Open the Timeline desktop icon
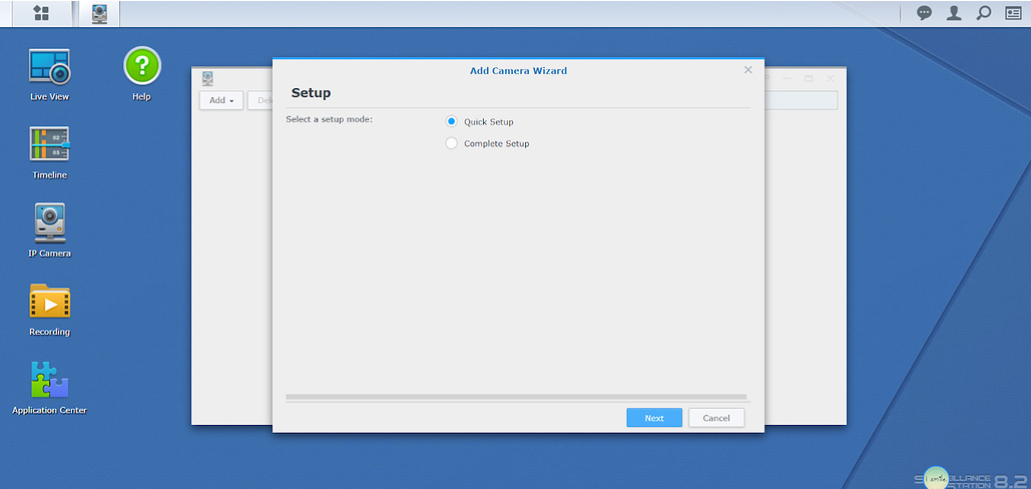The image size is (1031, 489). 49,144
